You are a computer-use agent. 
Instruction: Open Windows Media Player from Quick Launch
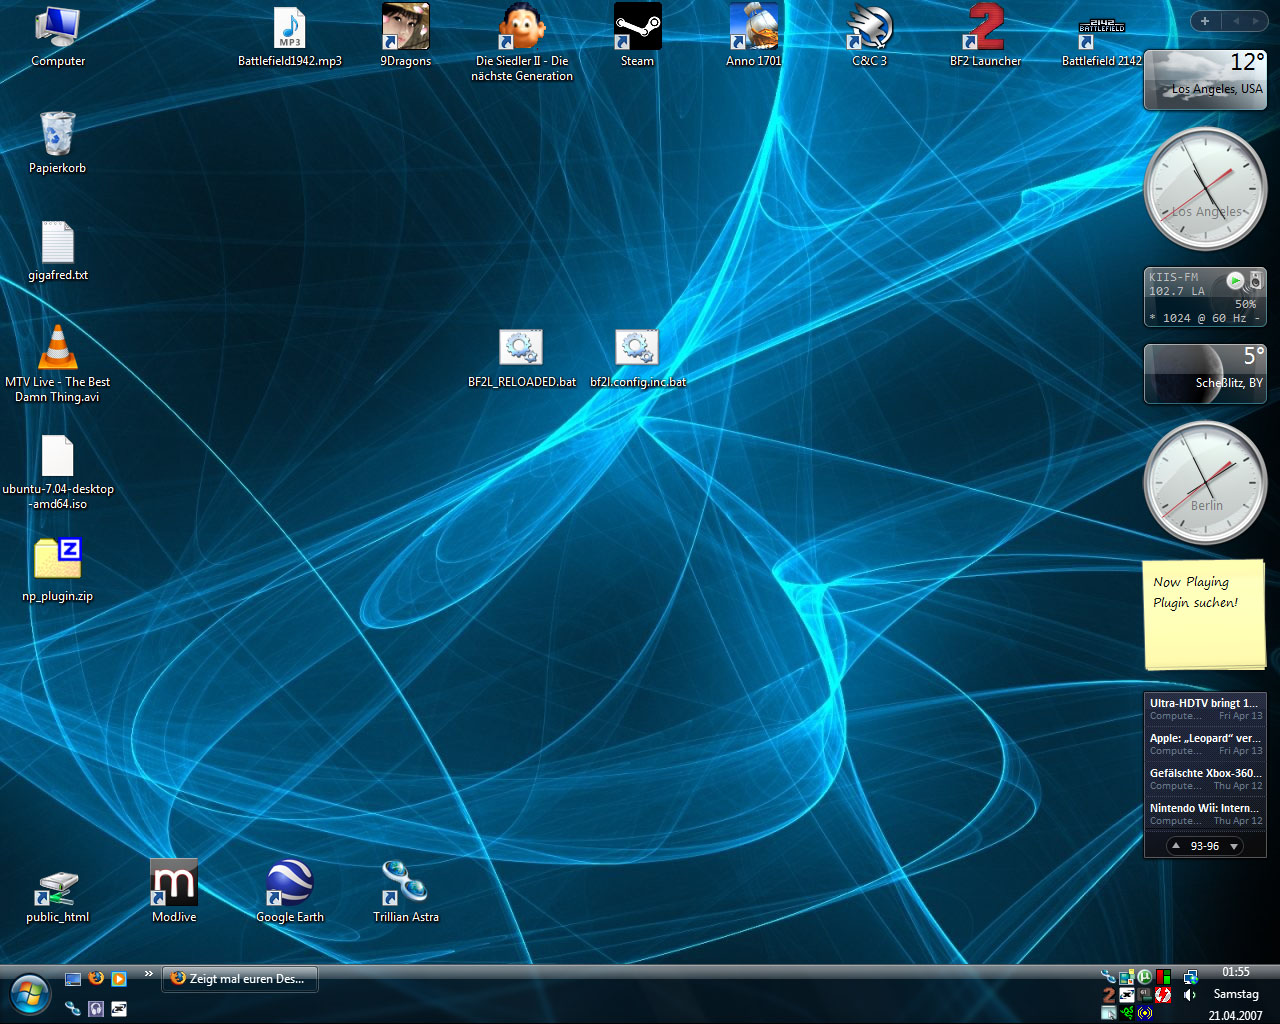coord(119,979)
